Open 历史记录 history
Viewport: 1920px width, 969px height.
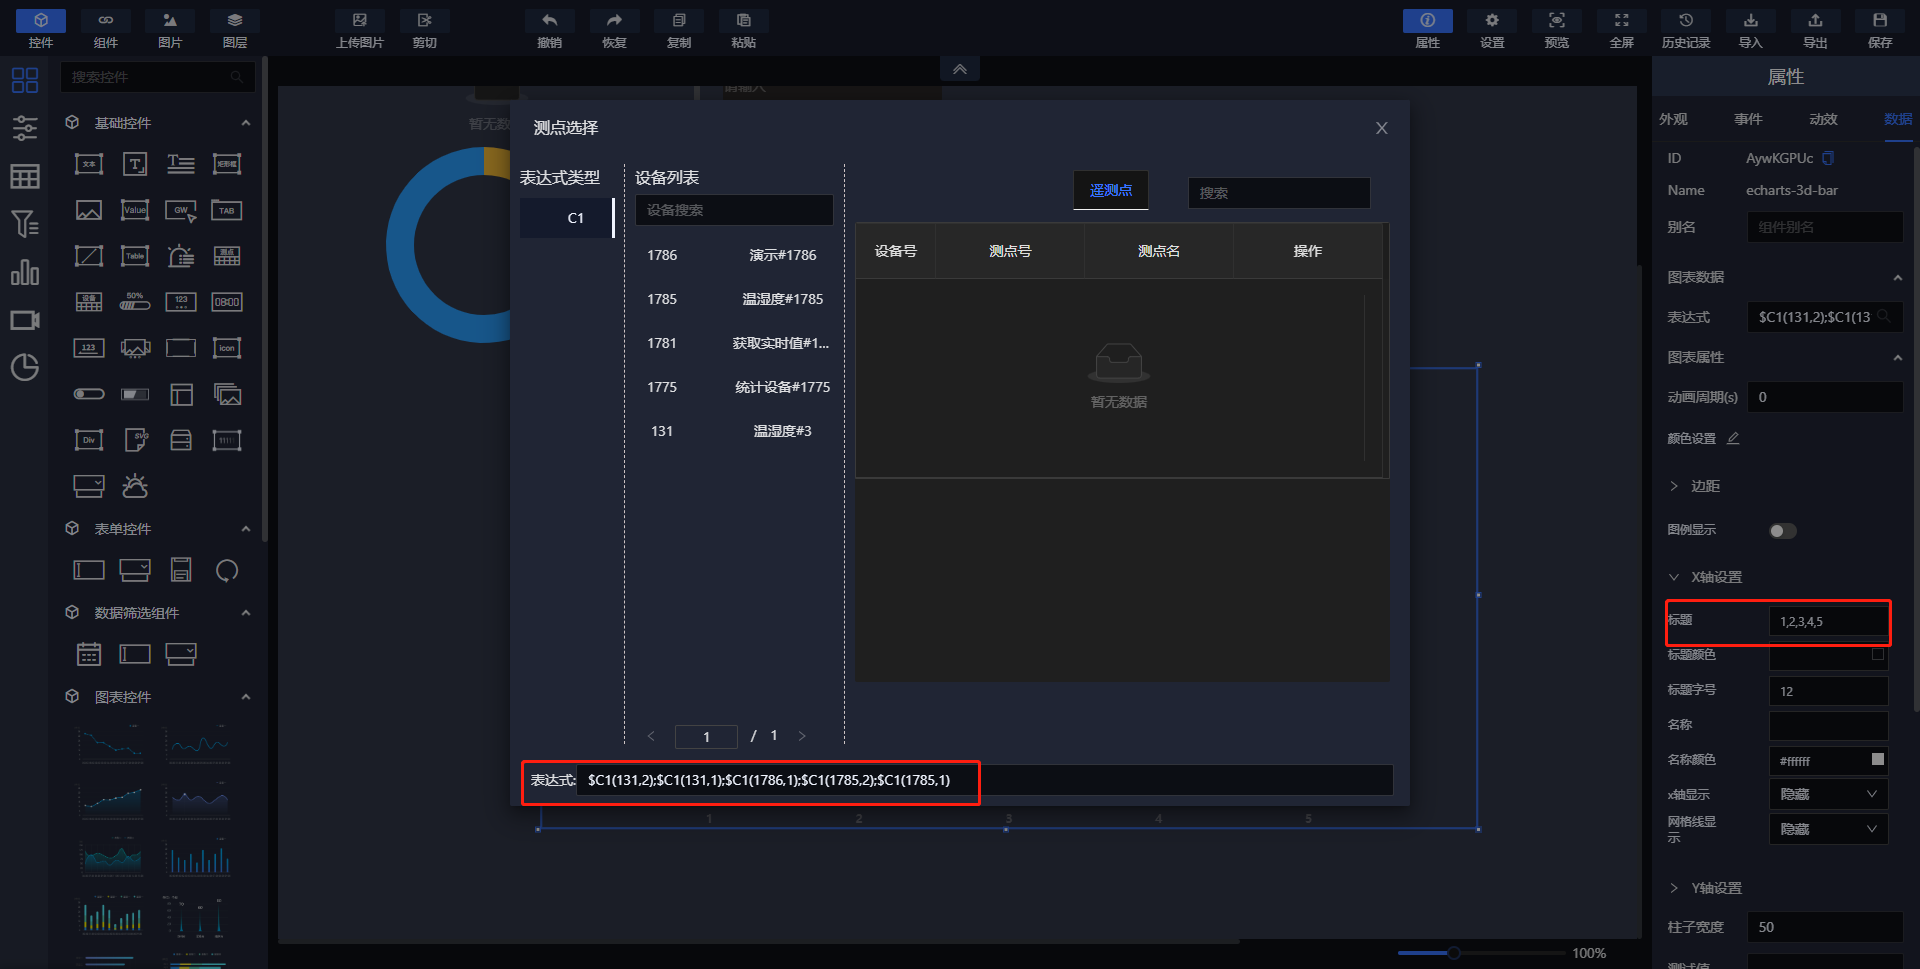coord(1686,29)
